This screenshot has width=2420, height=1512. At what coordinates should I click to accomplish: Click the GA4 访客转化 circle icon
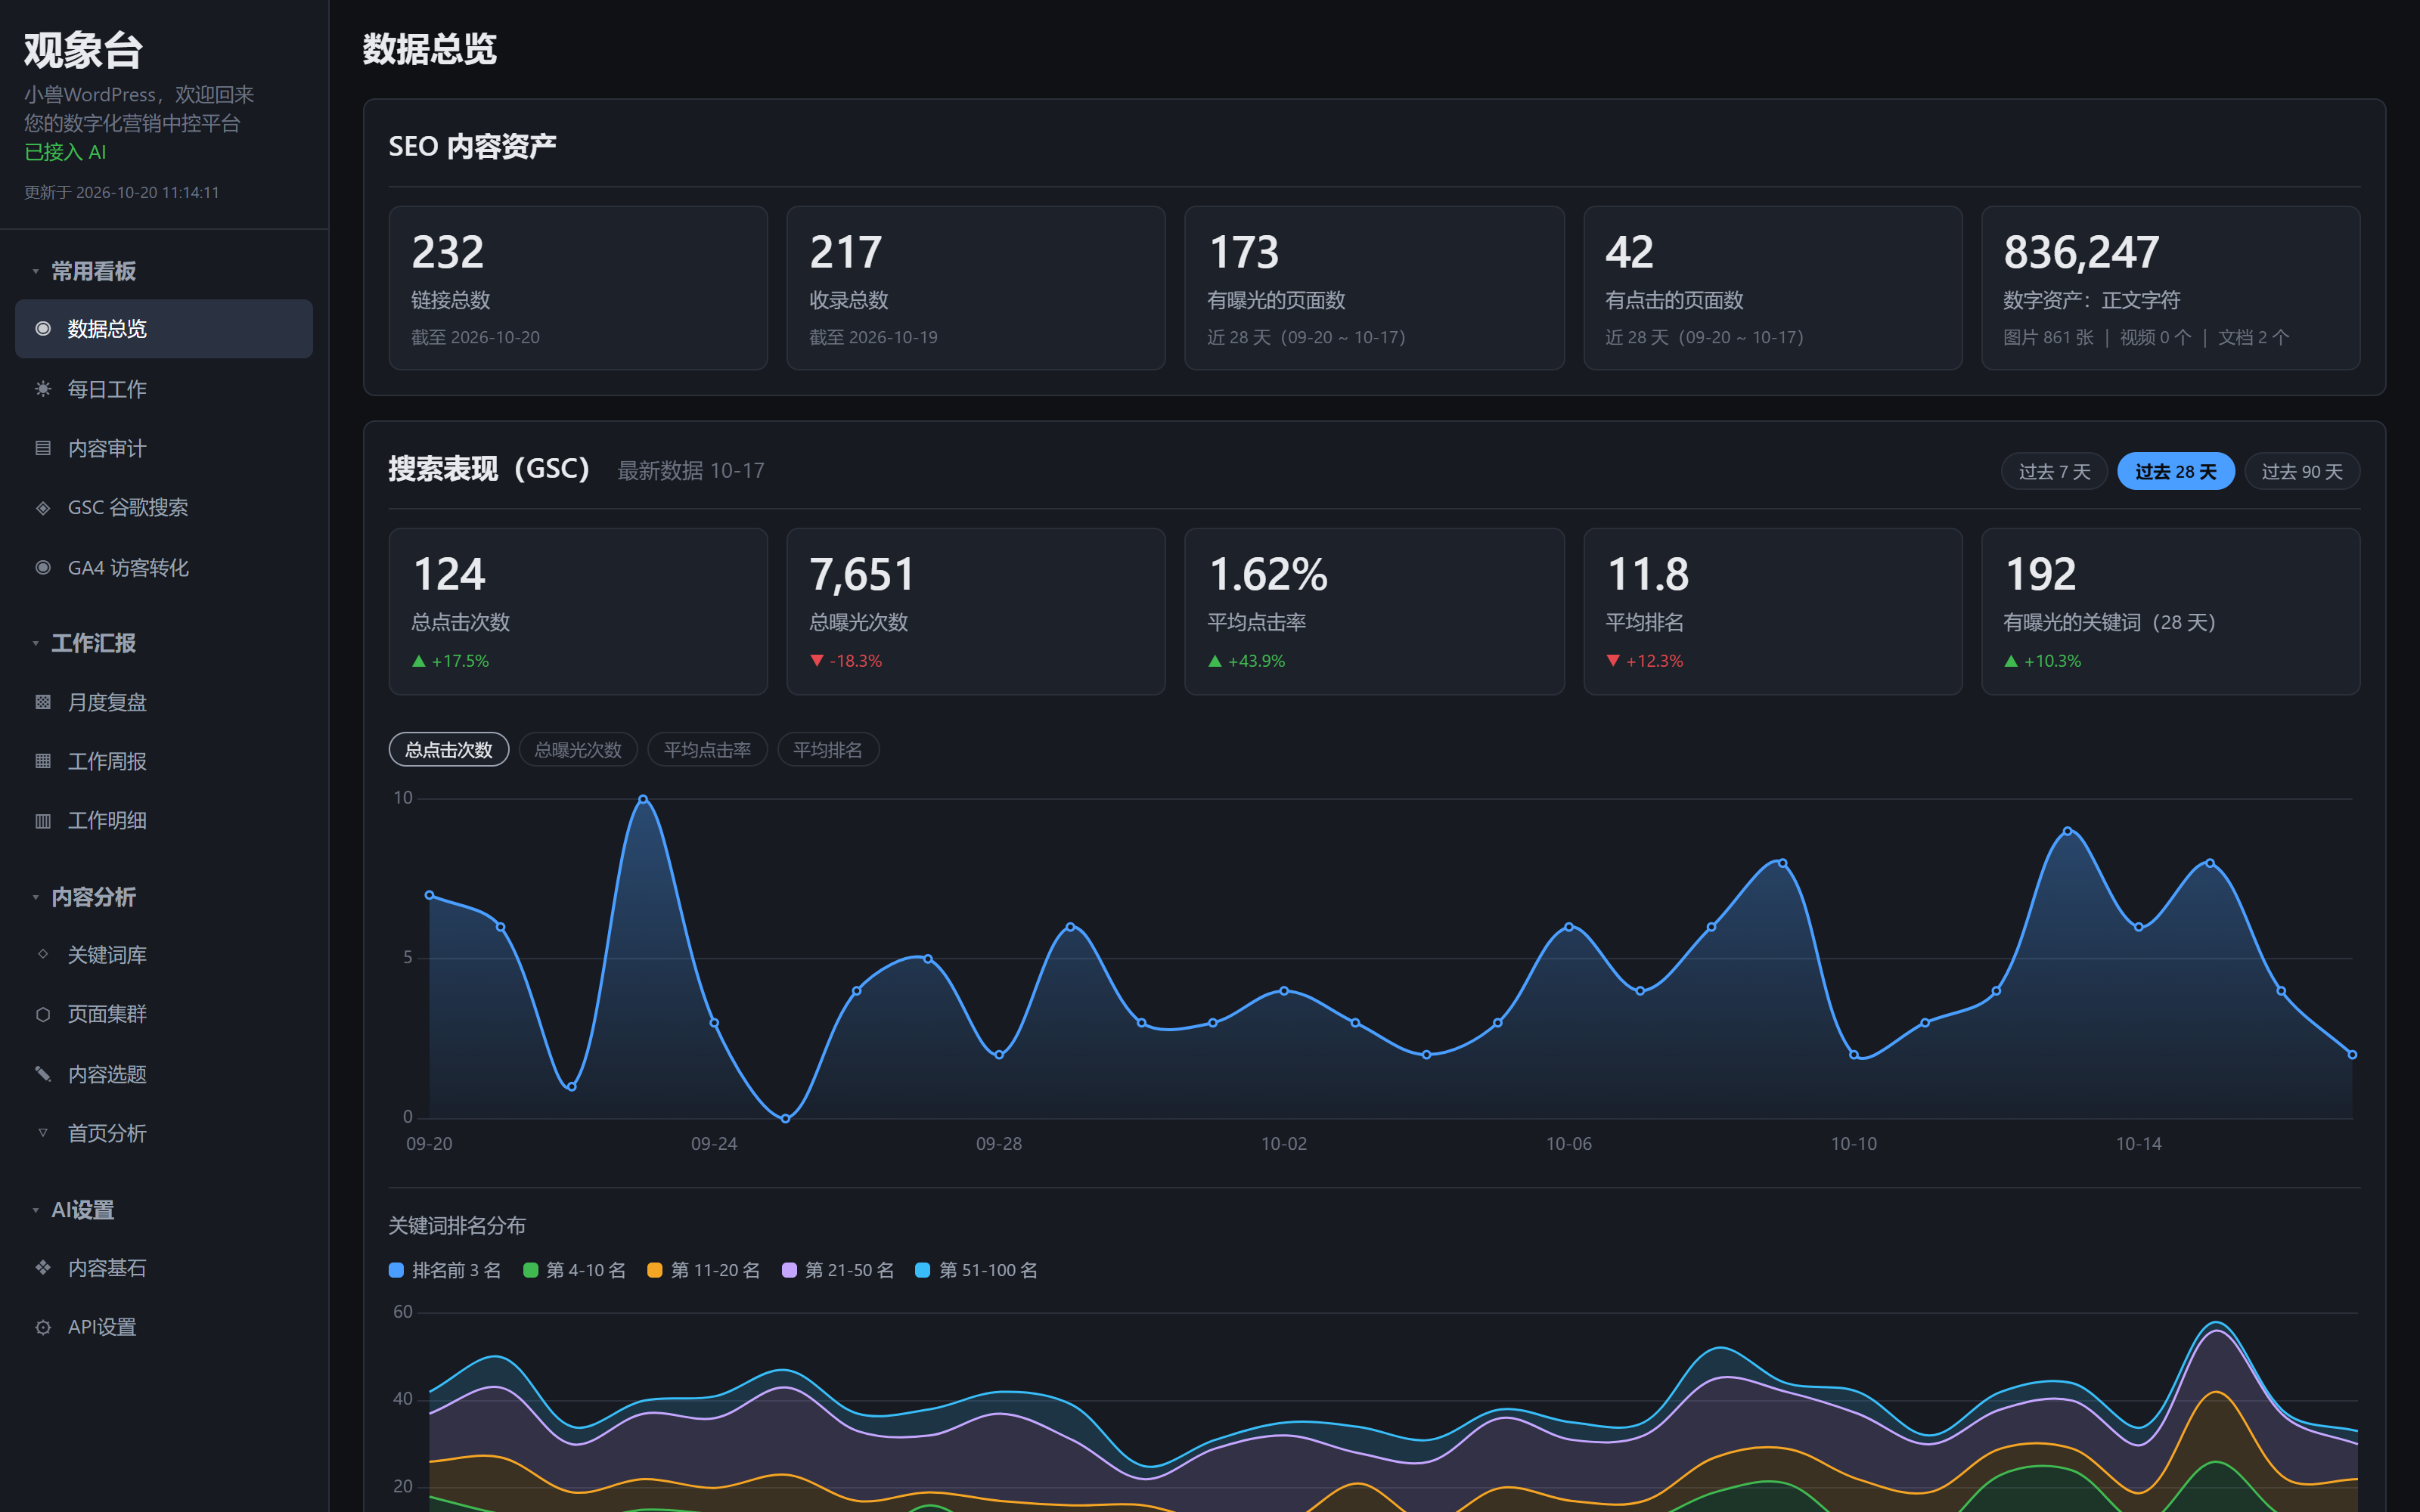pyautogui.click(x=43, y=568)
